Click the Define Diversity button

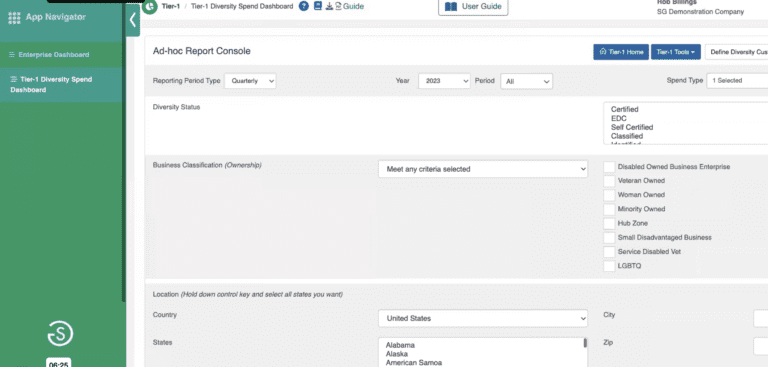pos(736,52)
